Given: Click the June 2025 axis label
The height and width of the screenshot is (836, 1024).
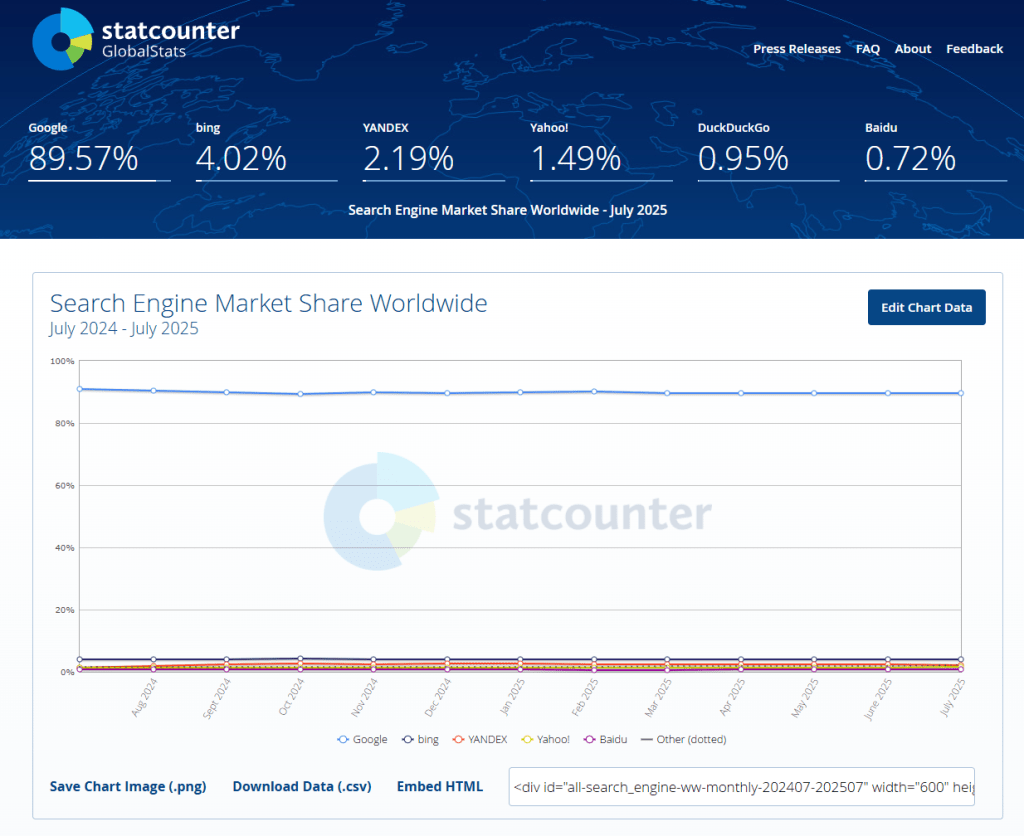Looking at the screenshot, I should tap(878, 699).
